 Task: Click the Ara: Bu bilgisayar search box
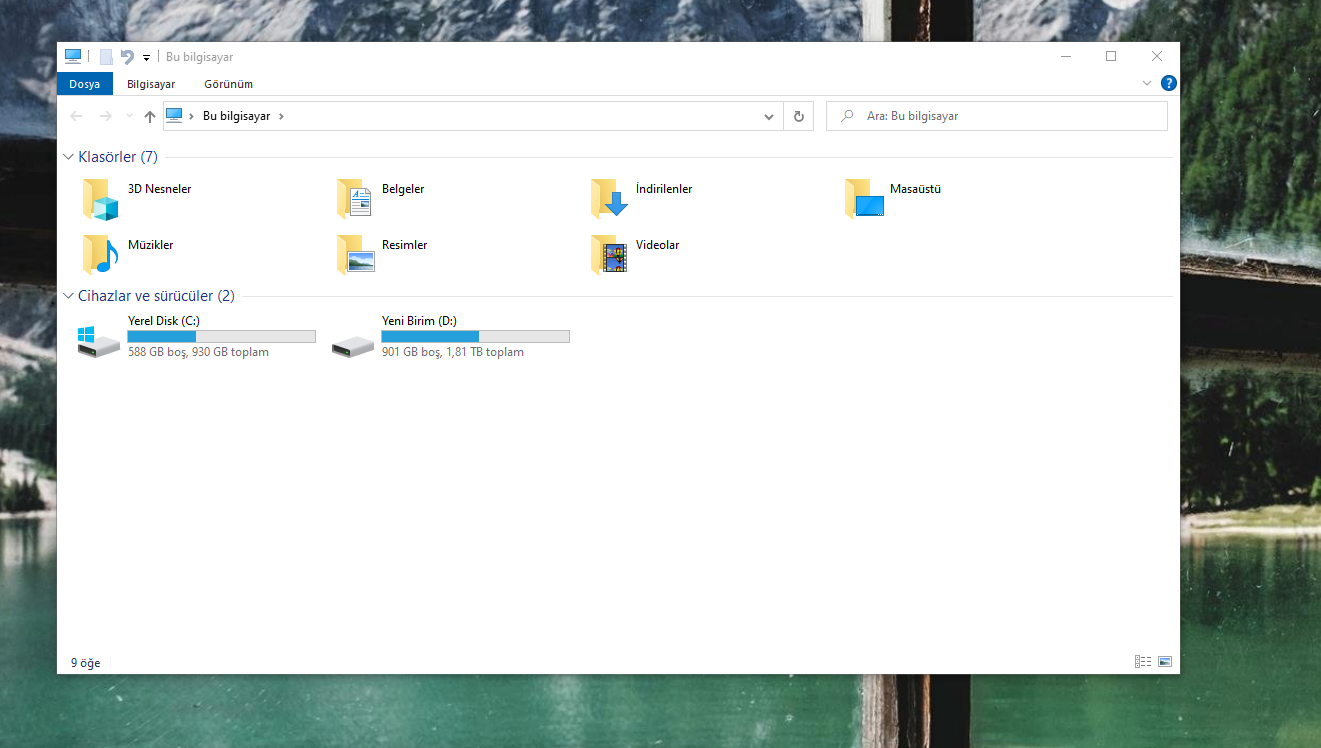coord(997,116)
